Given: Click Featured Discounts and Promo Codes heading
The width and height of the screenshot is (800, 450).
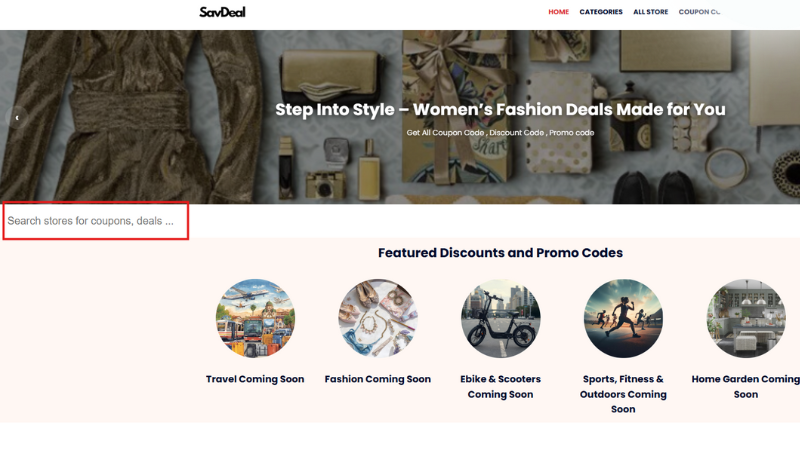Looking at the screenshot, I should coord(500,253).
